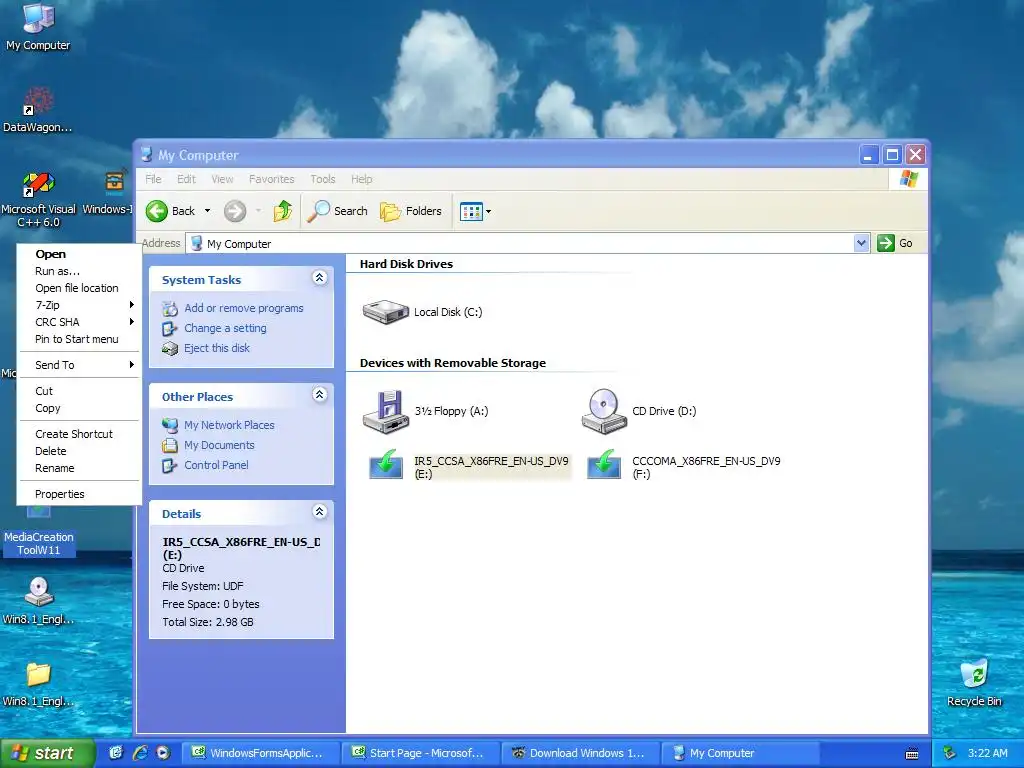
Task: Launch Internet Explorer from quick launch
Action: (x=140, y=753)
